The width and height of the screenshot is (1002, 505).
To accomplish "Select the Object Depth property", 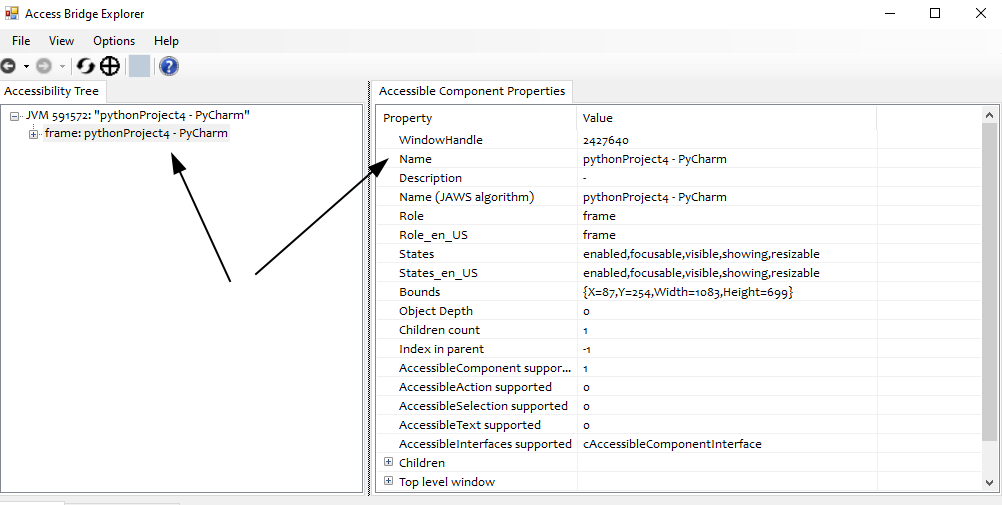I will [x=436, y=311].
